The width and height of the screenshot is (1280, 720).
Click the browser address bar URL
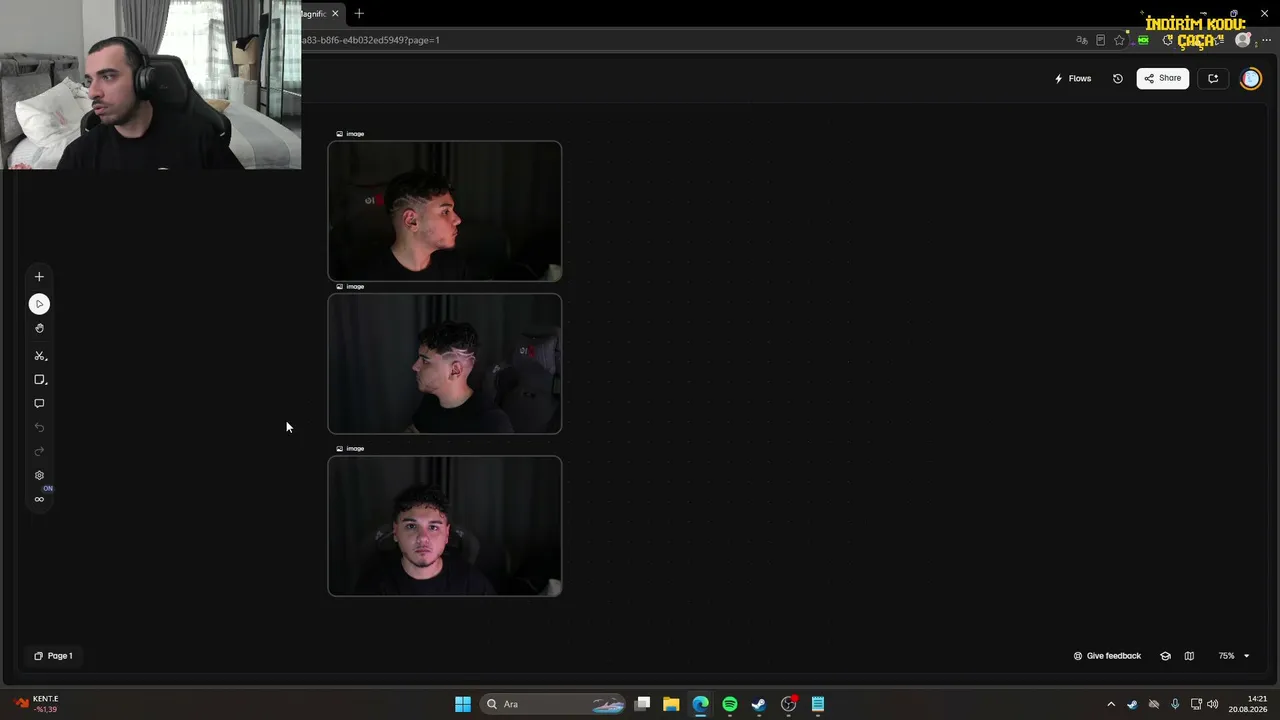pyautogui.click(x=370, y=40)
